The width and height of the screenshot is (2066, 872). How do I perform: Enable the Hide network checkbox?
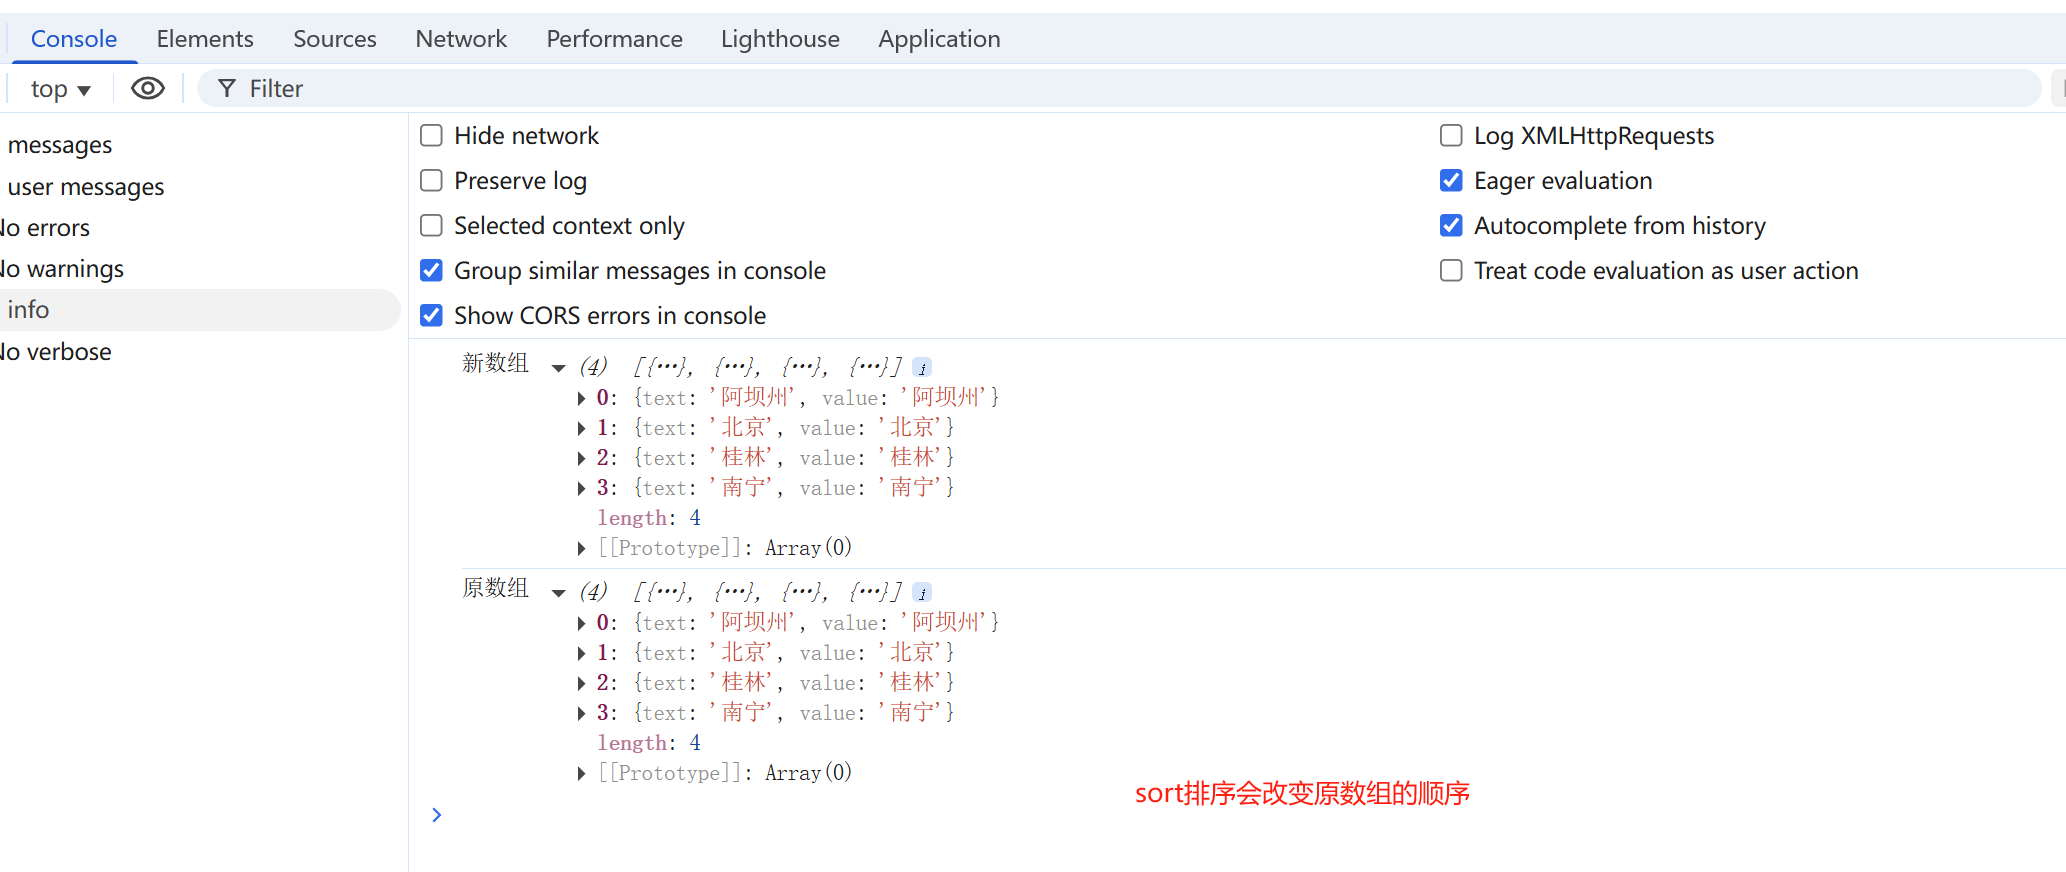coord(432,136)
